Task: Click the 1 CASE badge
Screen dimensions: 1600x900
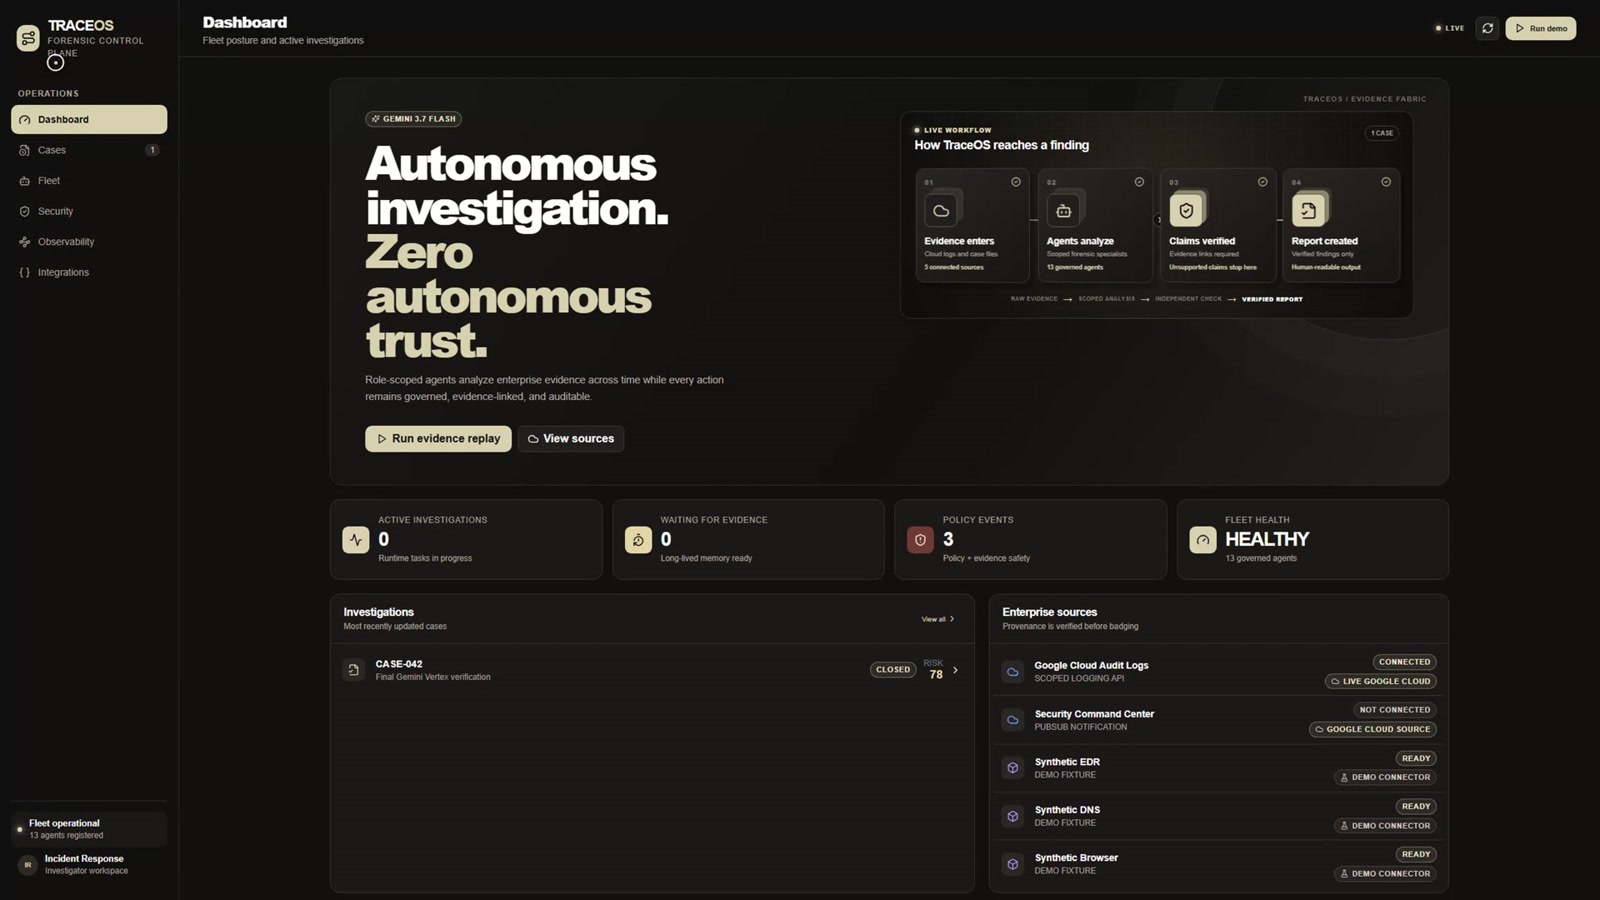Action: 1382,133
